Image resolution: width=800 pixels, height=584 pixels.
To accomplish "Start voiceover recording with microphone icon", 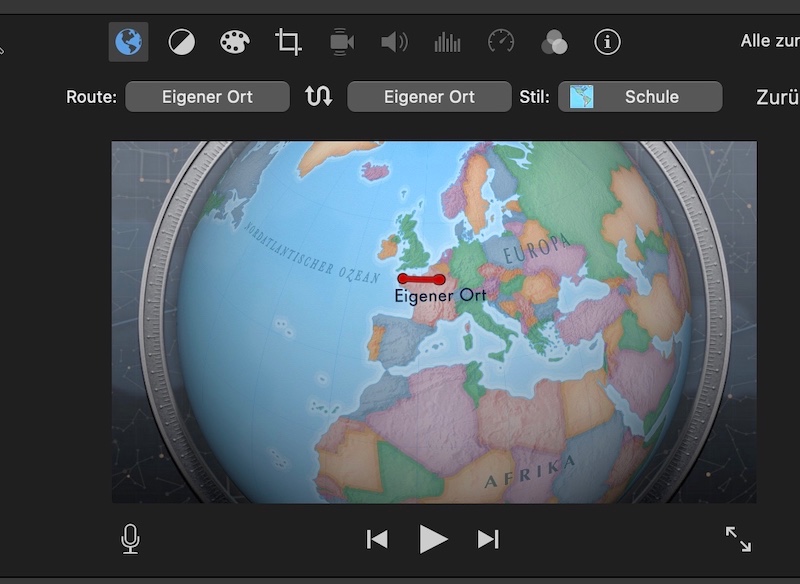I will (x=131, y=539).
